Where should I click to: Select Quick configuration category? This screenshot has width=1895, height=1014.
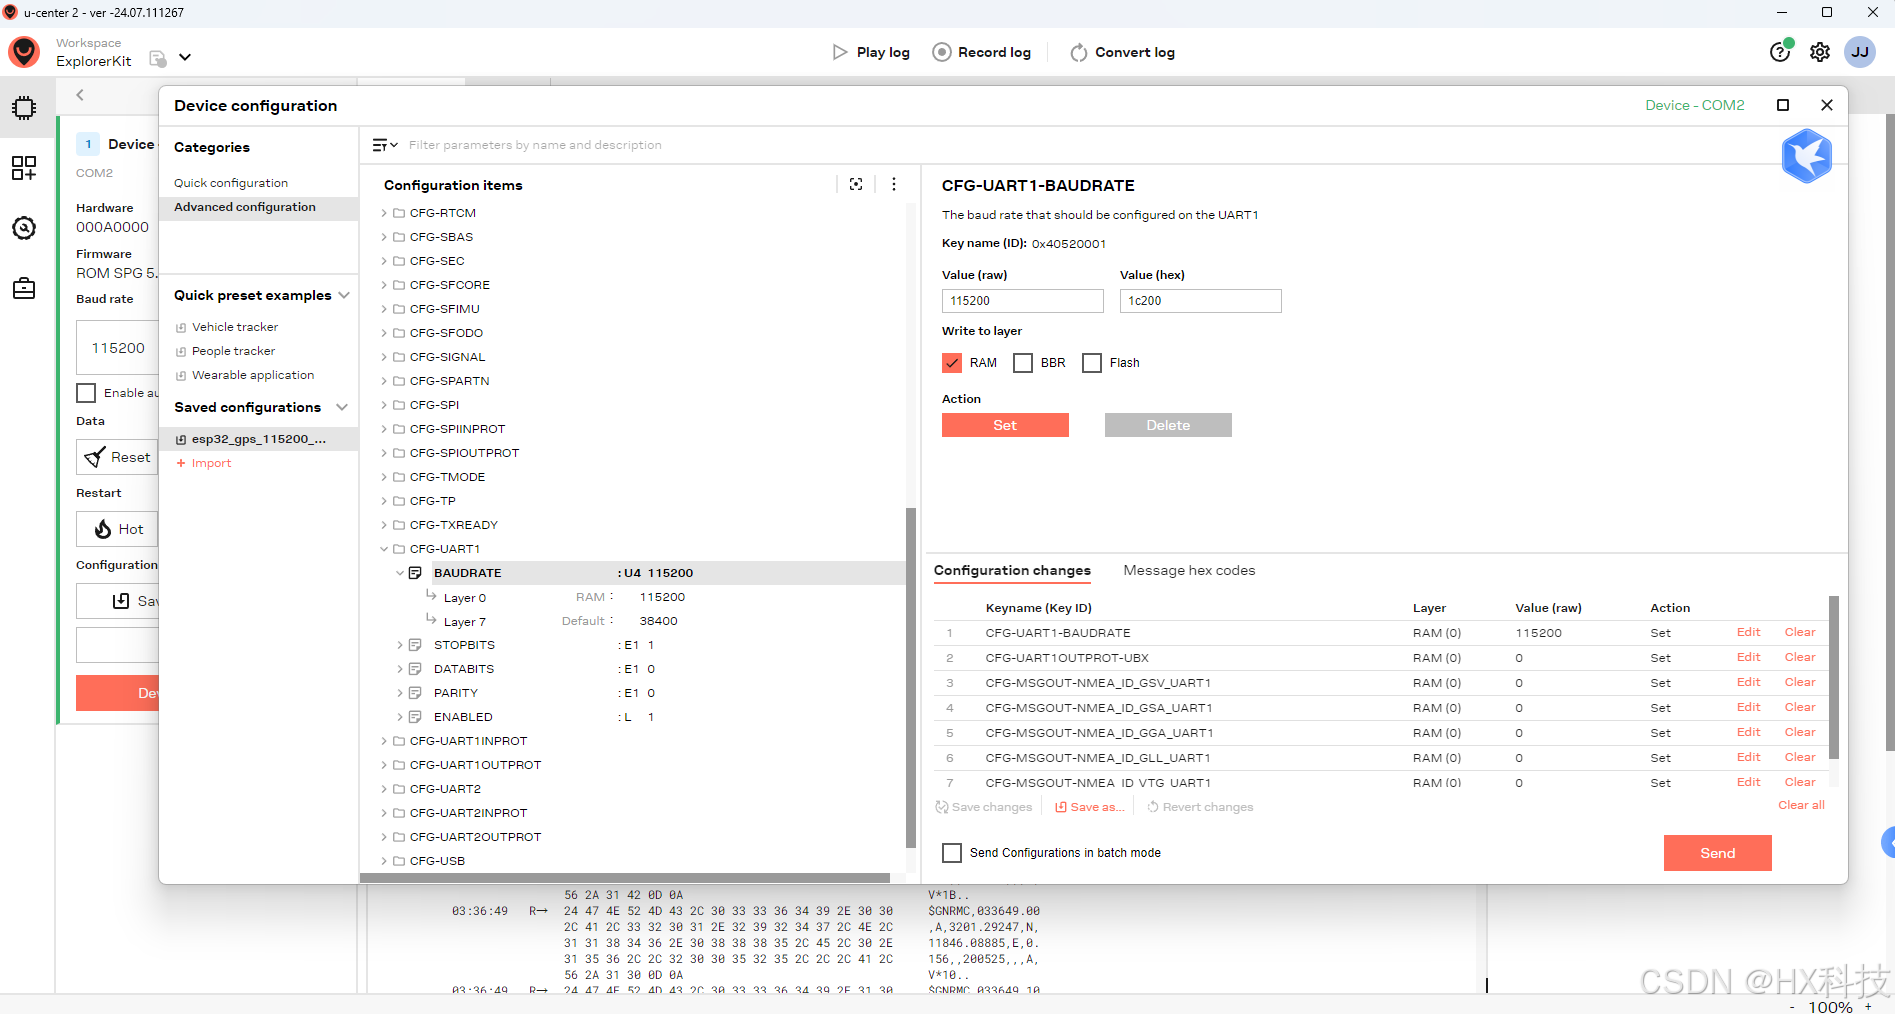[231, 183]
